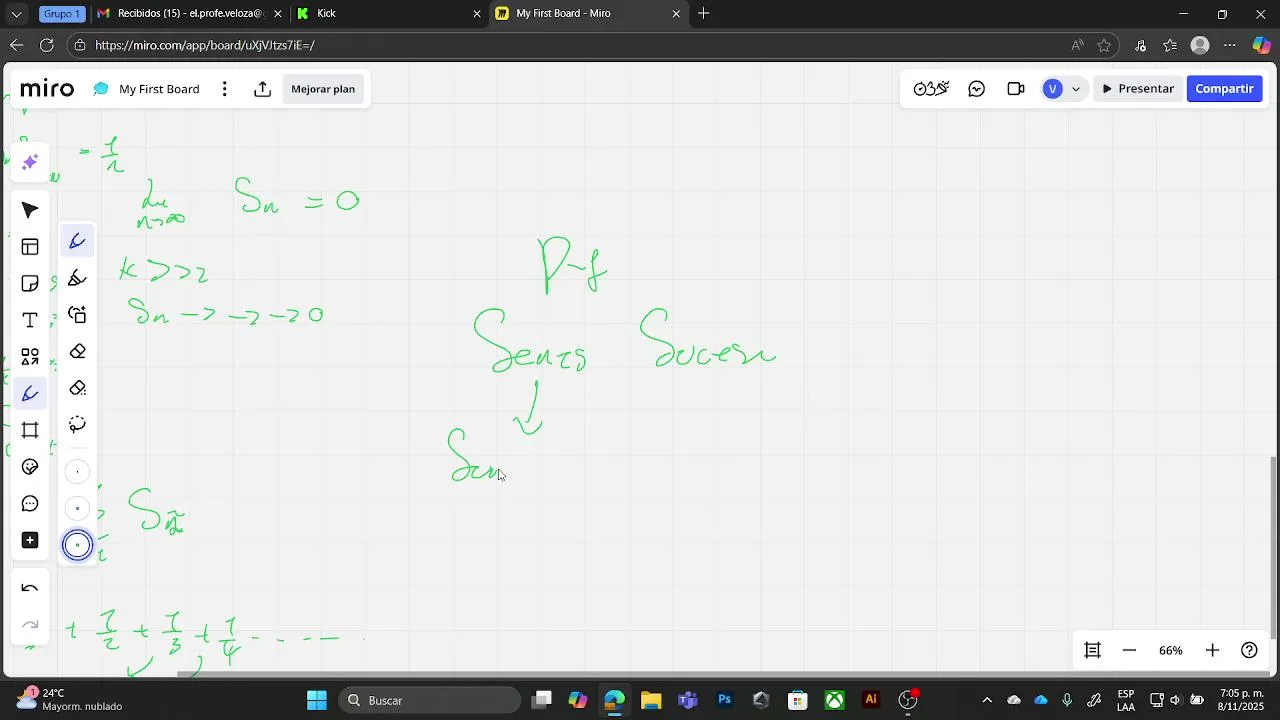Open browser favorites list
Viewport: 1280px width, 720px height.
coord(1170,45)
